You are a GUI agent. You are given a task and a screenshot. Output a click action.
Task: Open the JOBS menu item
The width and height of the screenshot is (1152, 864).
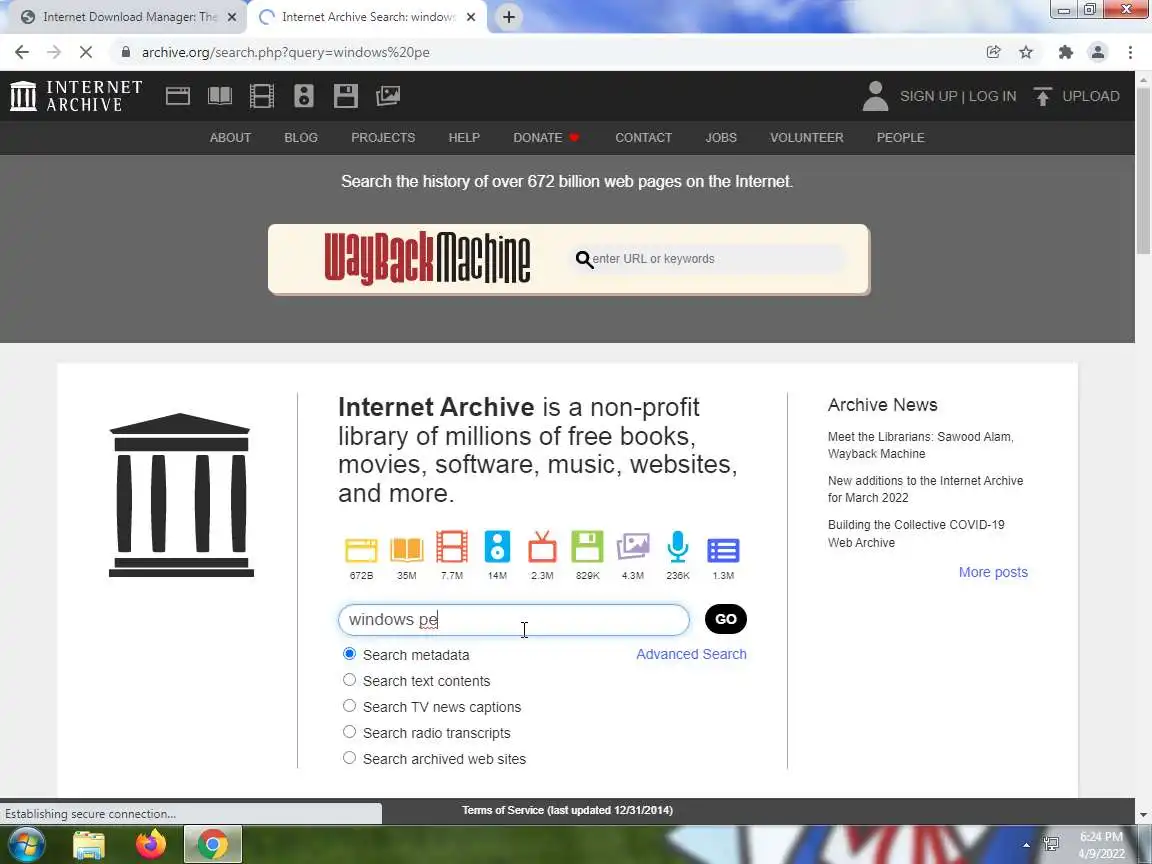(x=721, y=137)
